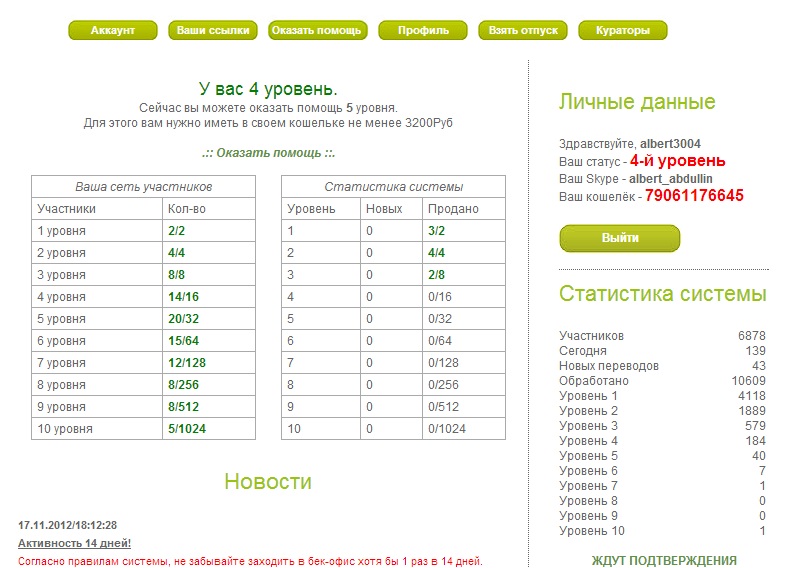This screenshot has width=806, height=568.
Task: Click the 10 уровня row label
Action: click(x=65, y=429)
